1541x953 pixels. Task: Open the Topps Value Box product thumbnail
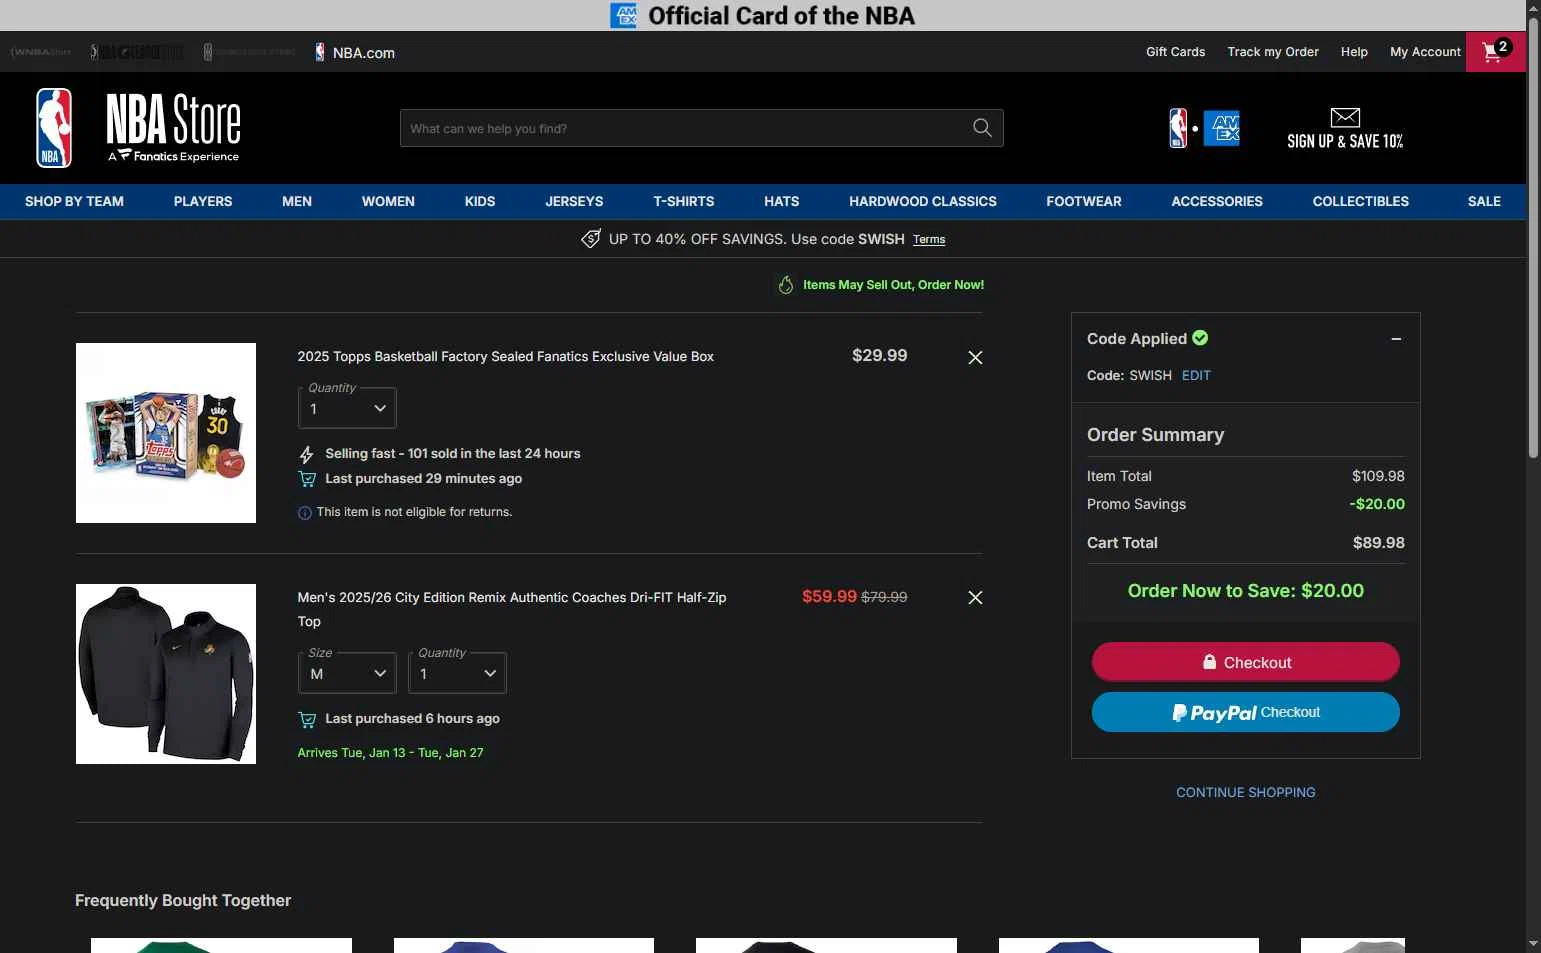click(166, 433)
